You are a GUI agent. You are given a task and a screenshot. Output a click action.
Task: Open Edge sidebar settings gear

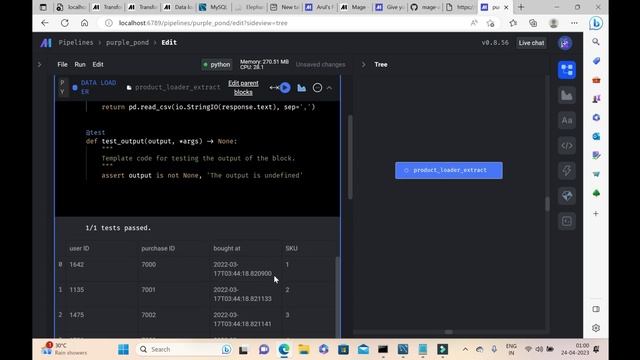pos(596,328)
